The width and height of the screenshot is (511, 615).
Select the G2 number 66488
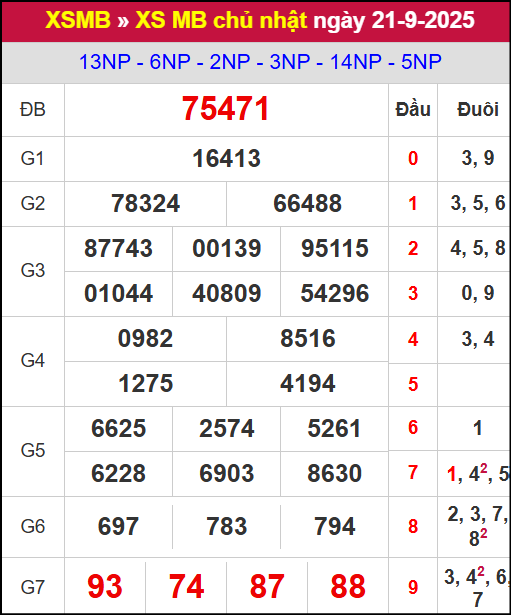coord(307,204)
